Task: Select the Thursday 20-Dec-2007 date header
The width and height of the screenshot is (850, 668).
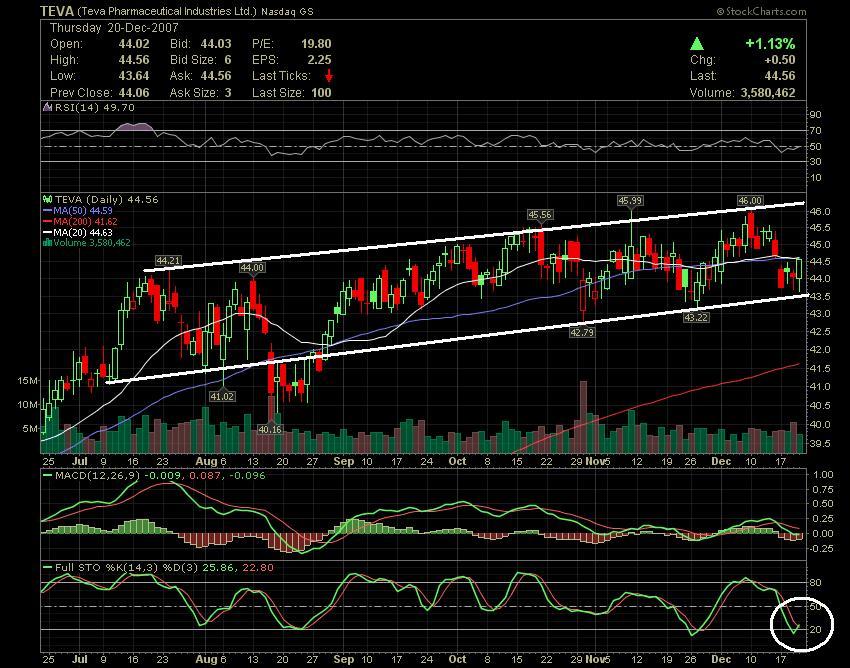Action: click(114, 28)
